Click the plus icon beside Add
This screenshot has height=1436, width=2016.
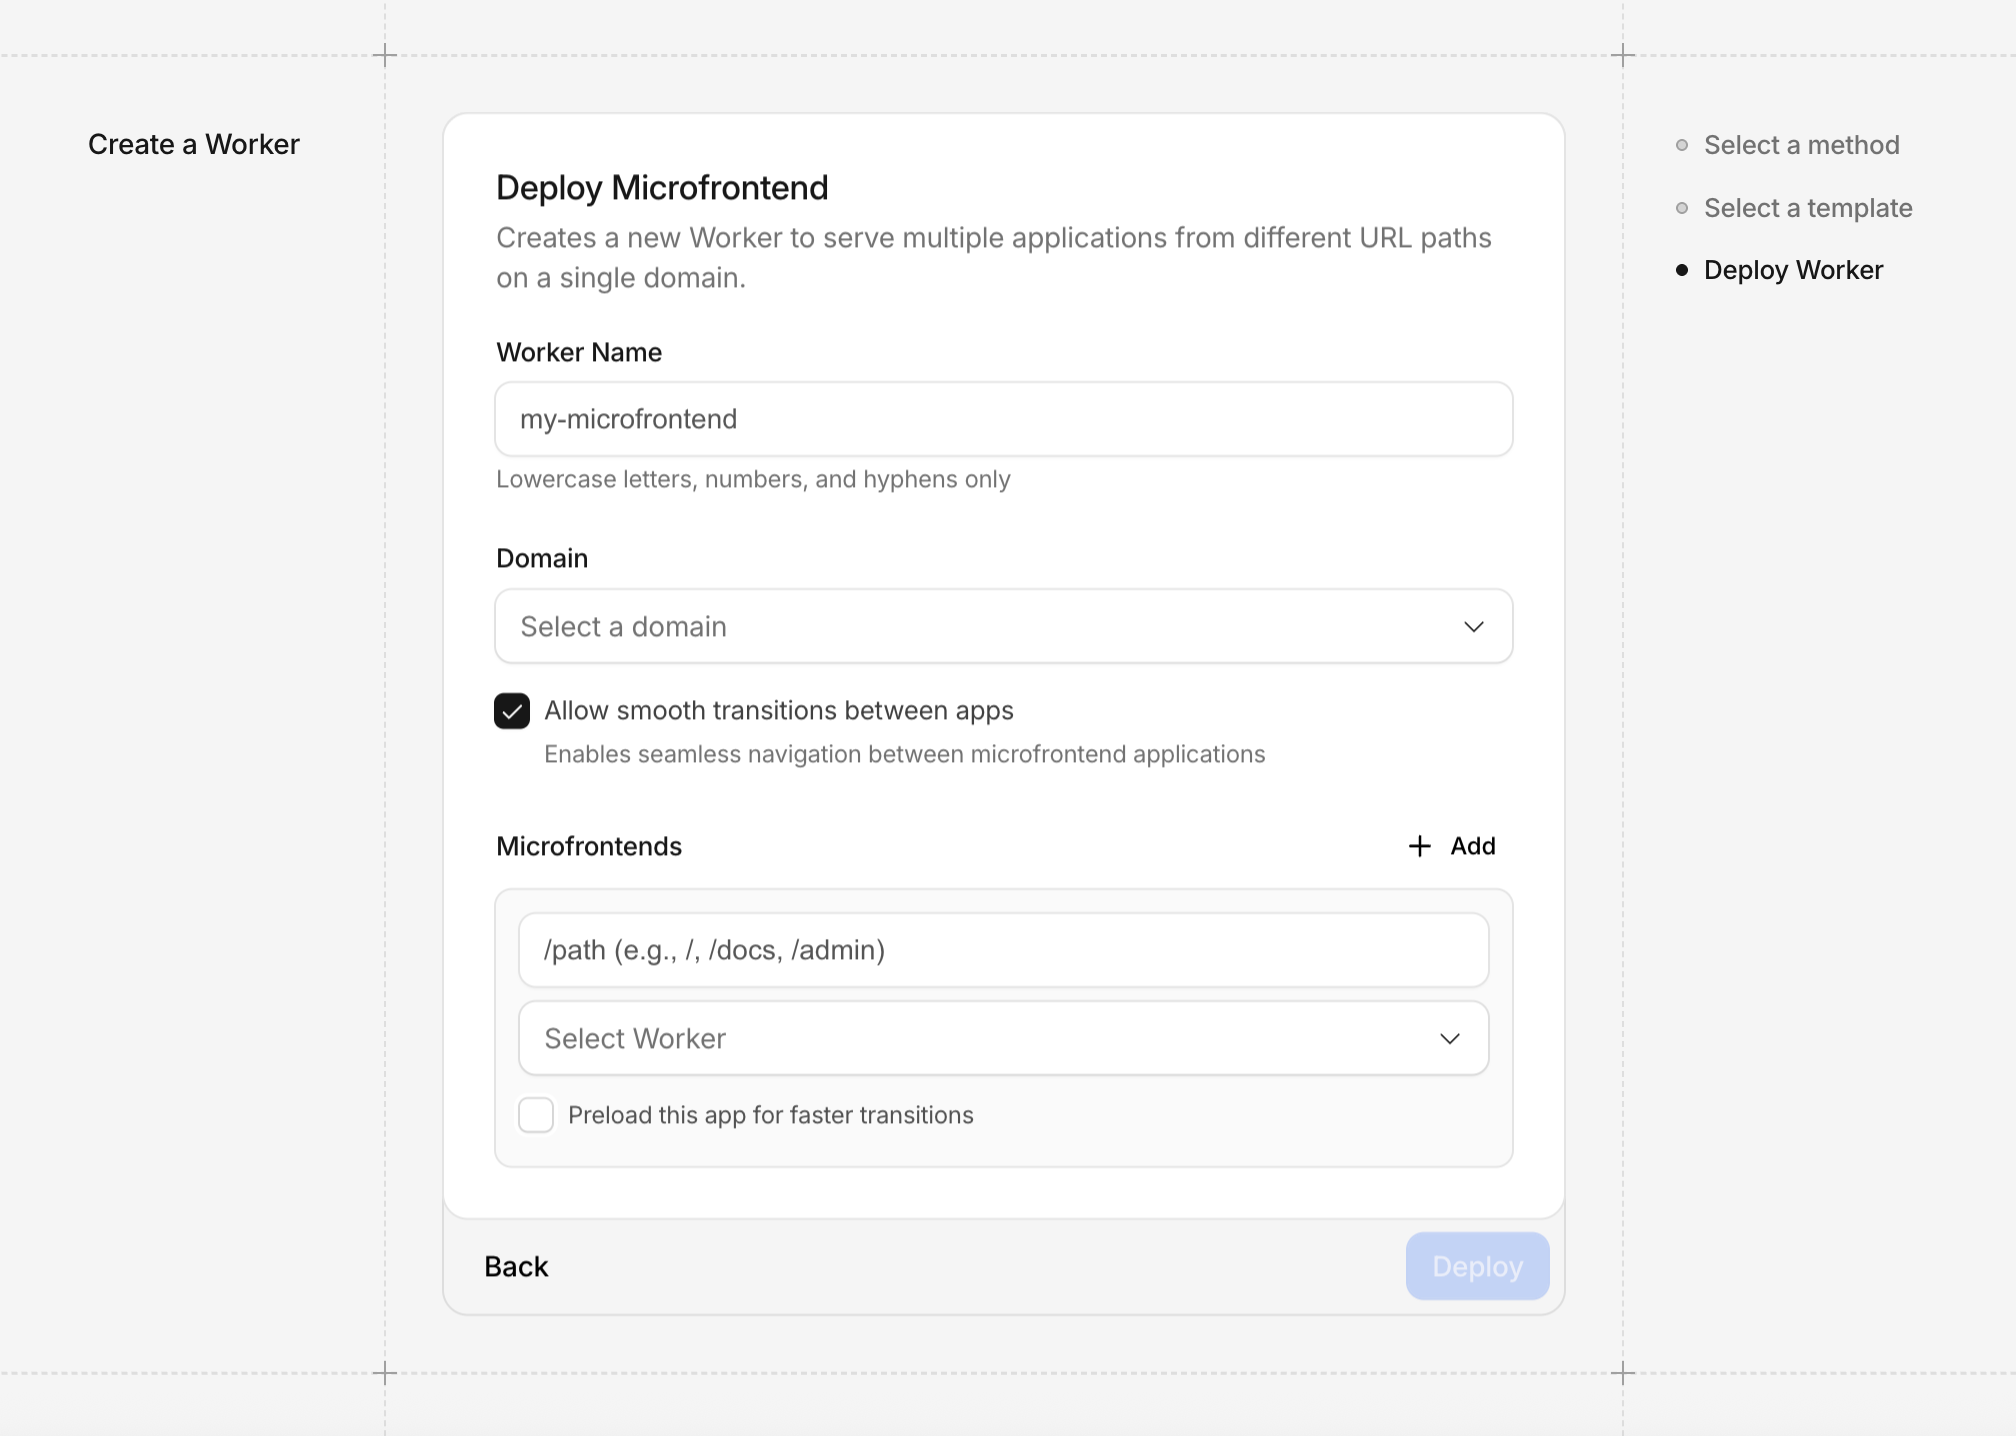(x=1419, y=846)
